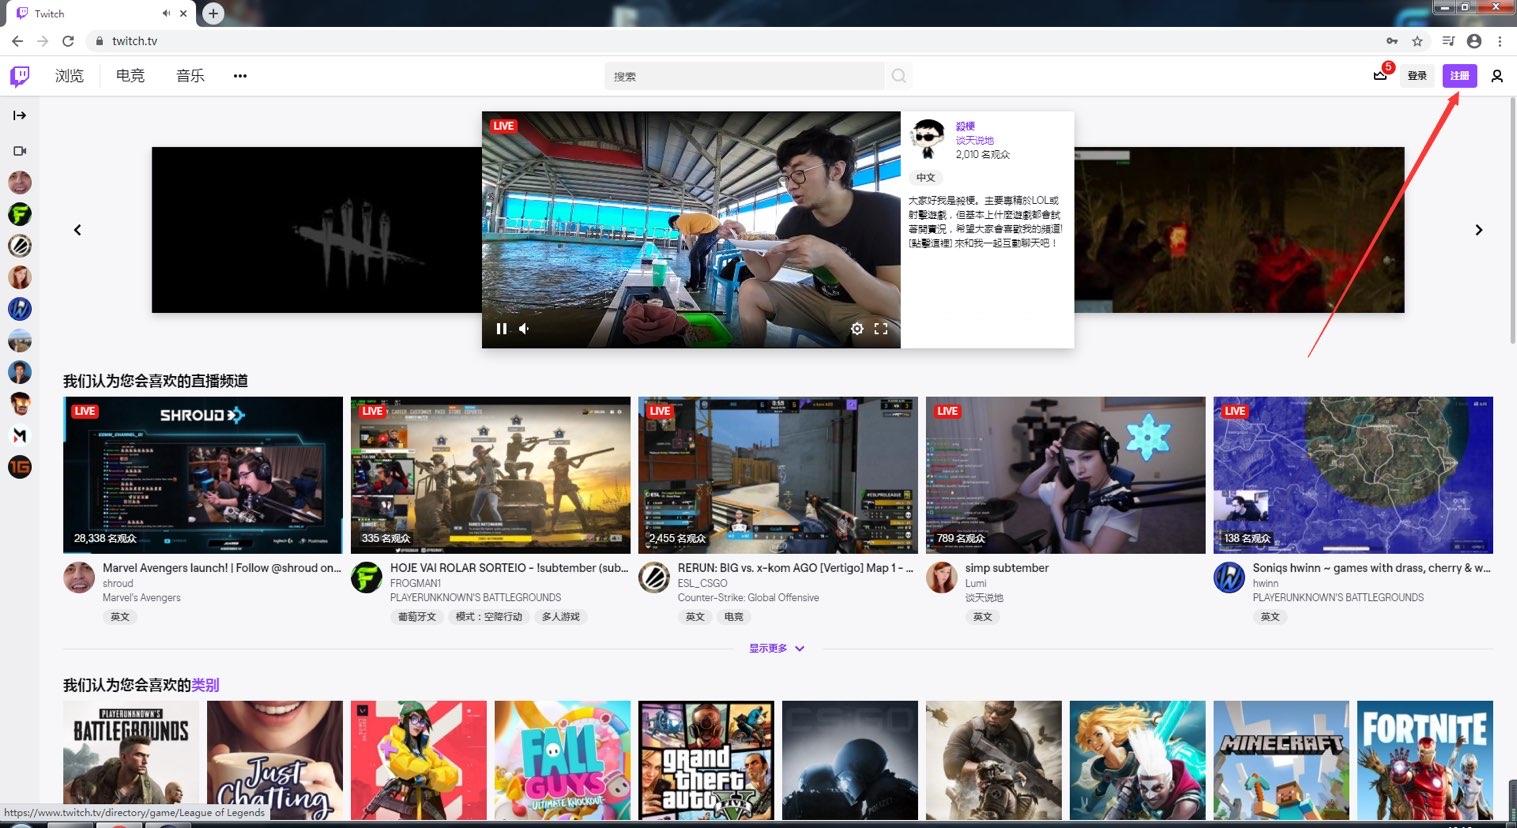Click the hwinn W avatar under its stream card
The height and width of the screenshot is (828, 1517).
coord(1229,577)
